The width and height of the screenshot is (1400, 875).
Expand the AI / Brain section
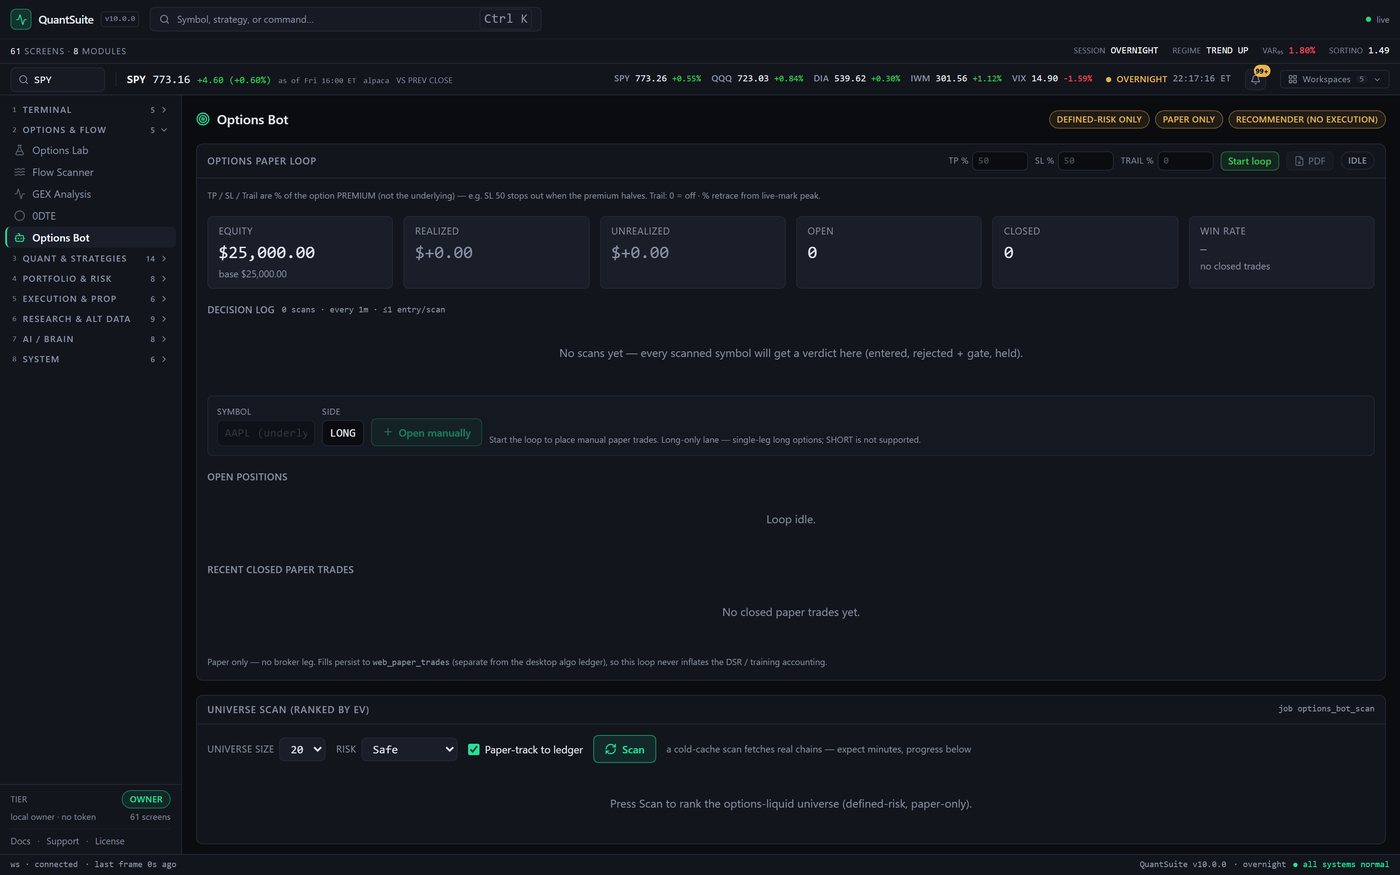90,339
